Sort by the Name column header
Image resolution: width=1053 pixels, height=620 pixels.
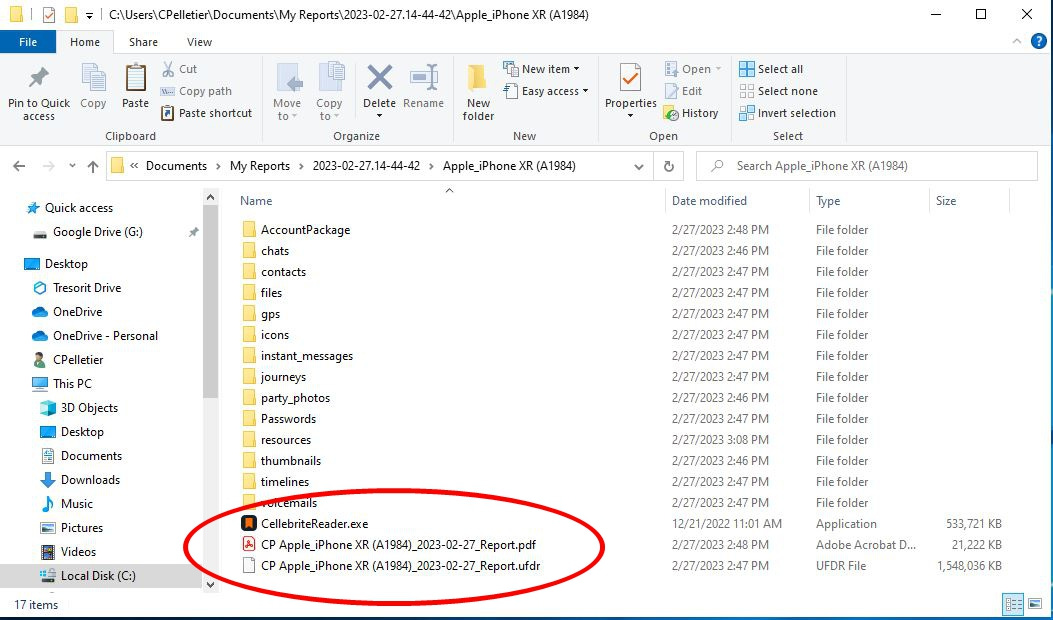257,200
